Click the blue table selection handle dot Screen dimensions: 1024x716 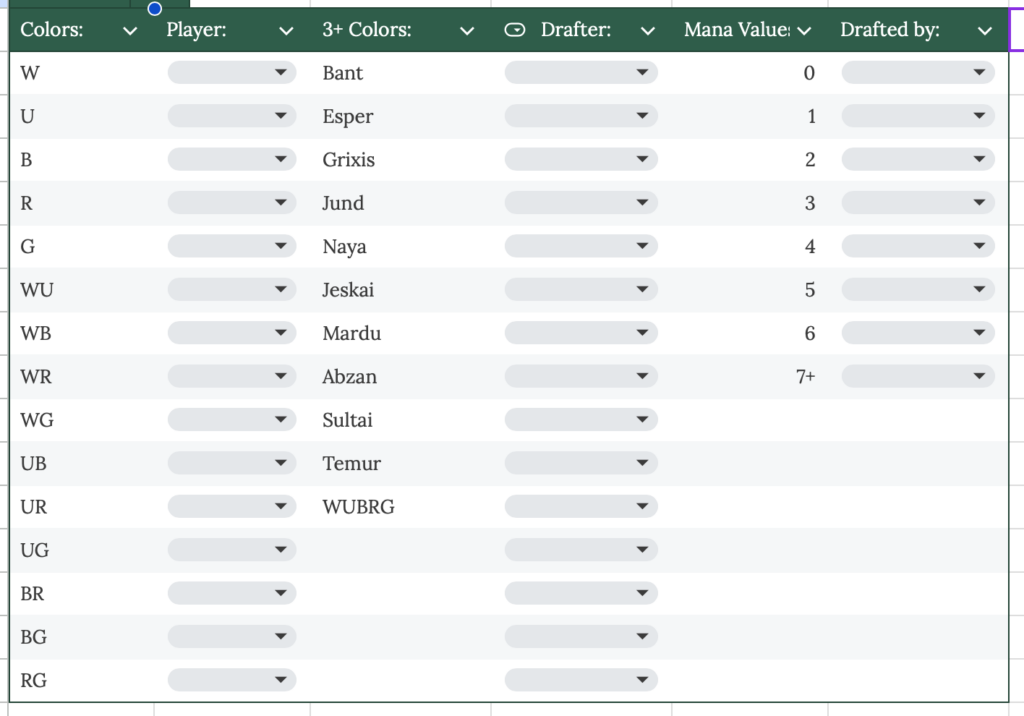pos(155,9)
